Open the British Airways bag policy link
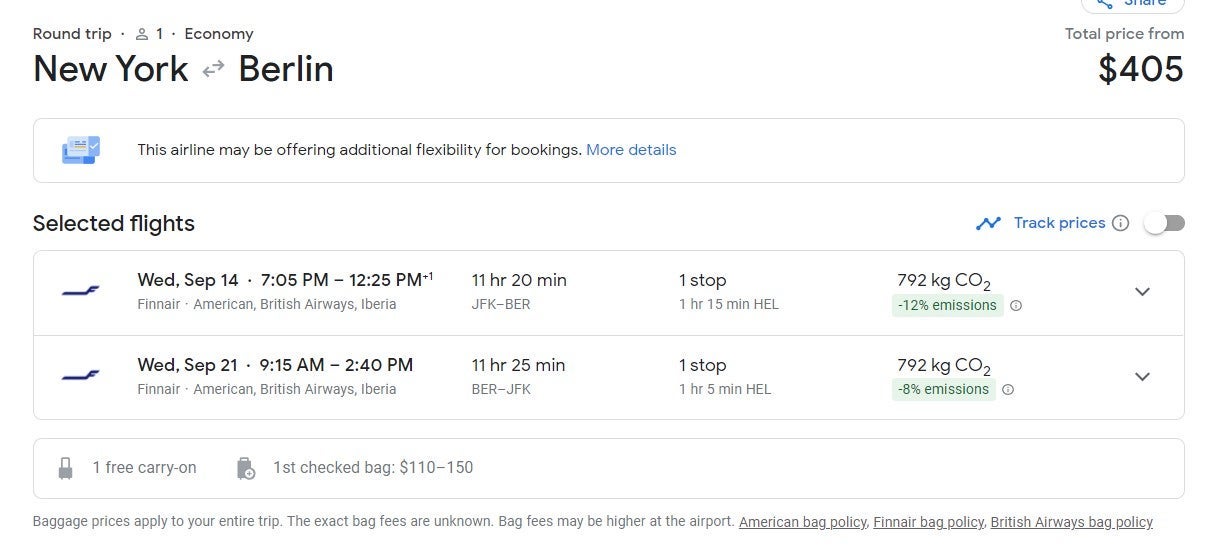Image resolution: width=1207 pixels, height=553 pixels. 1071,522
